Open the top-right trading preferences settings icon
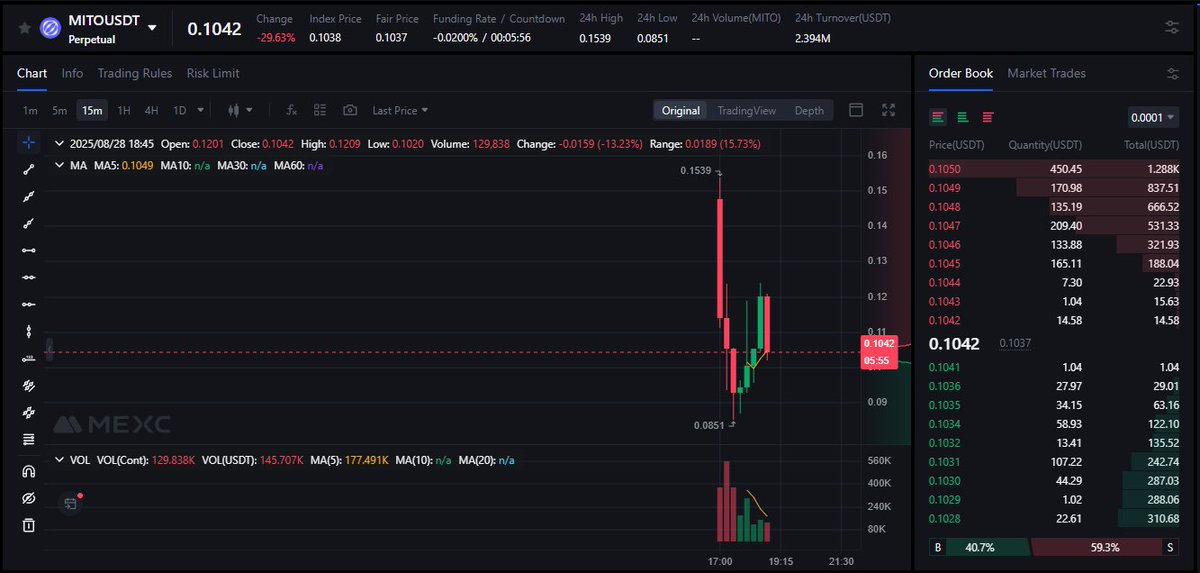The height and width of the screenshot is (573, 1200). [x=1172, y=28]
